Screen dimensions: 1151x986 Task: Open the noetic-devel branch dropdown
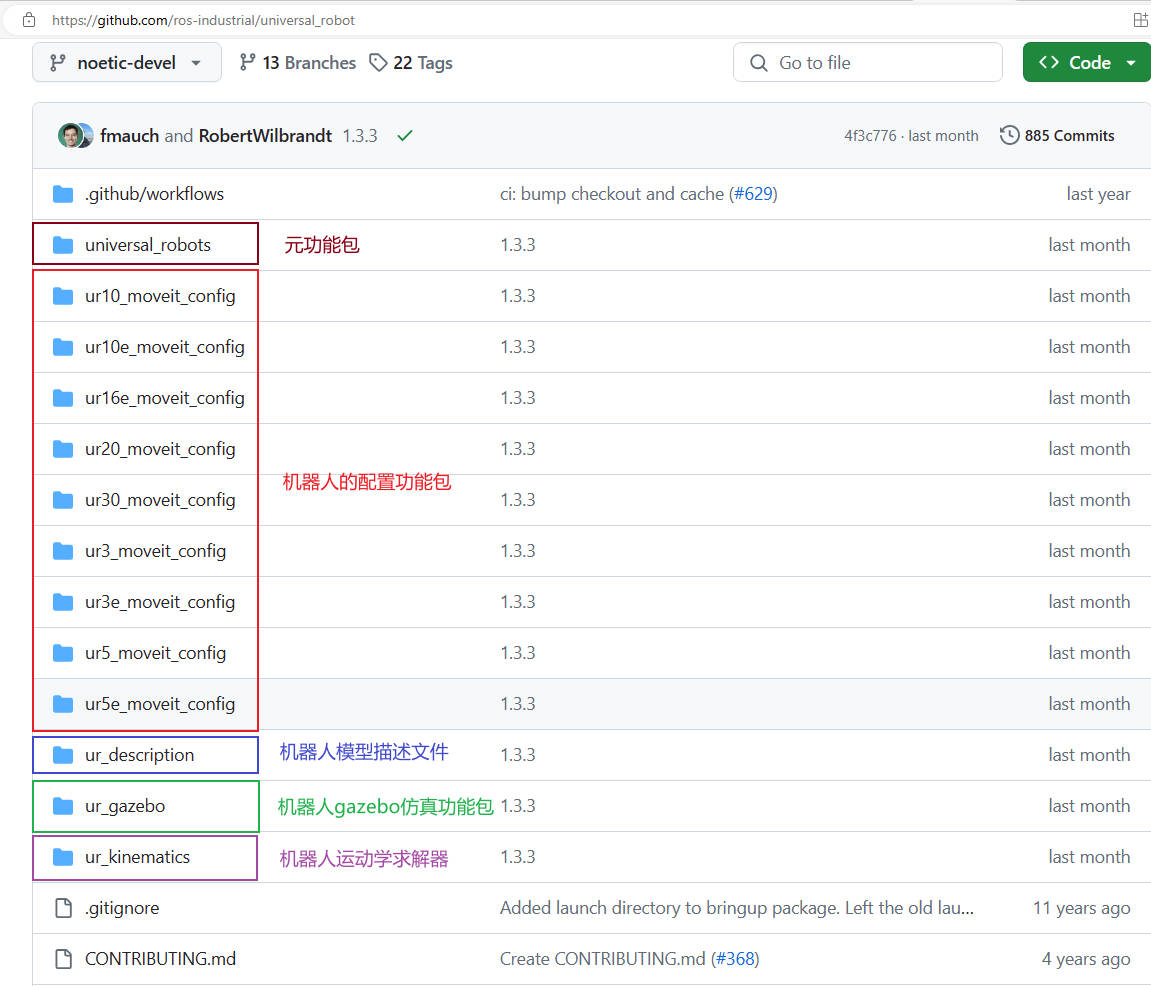[x=126, y=62]
